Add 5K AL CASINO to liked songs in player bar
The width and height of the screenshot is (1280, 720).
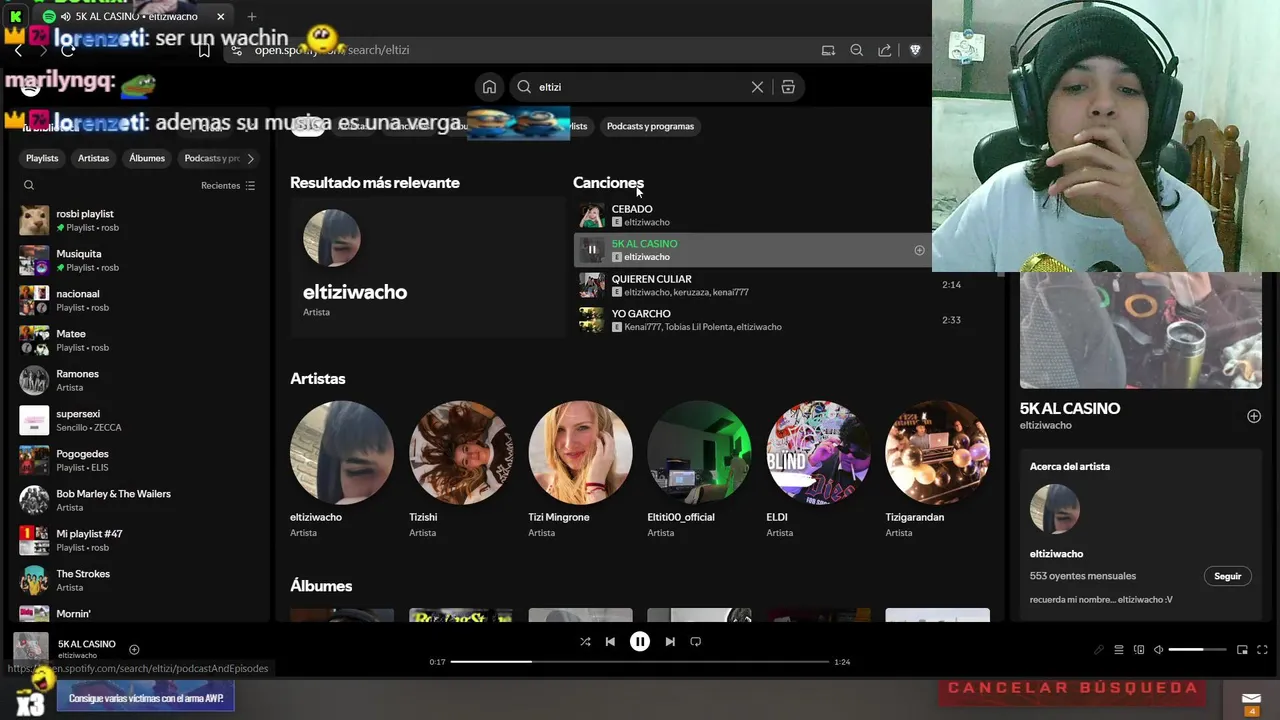(134, 649)
